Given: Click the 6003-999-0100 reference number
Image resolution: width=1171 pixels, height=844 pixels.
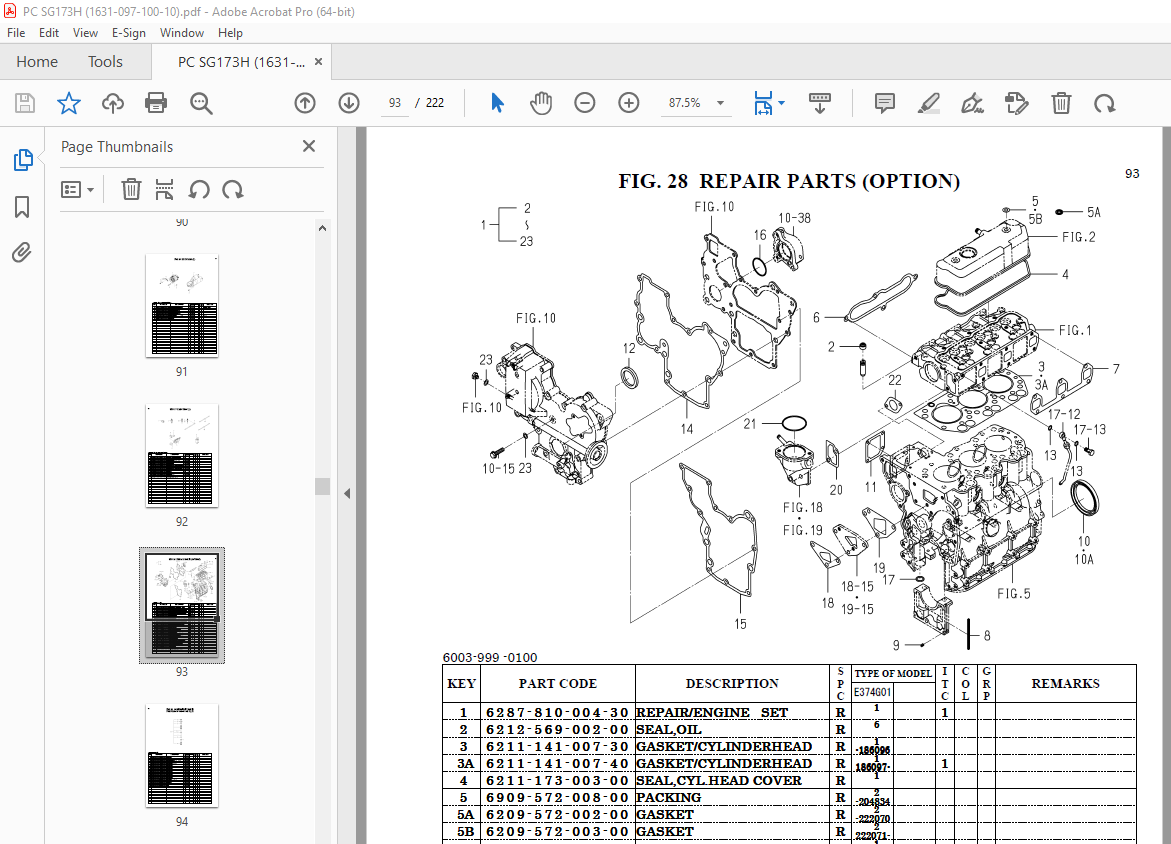Looking at the screenshot, I should click(490, 657).
